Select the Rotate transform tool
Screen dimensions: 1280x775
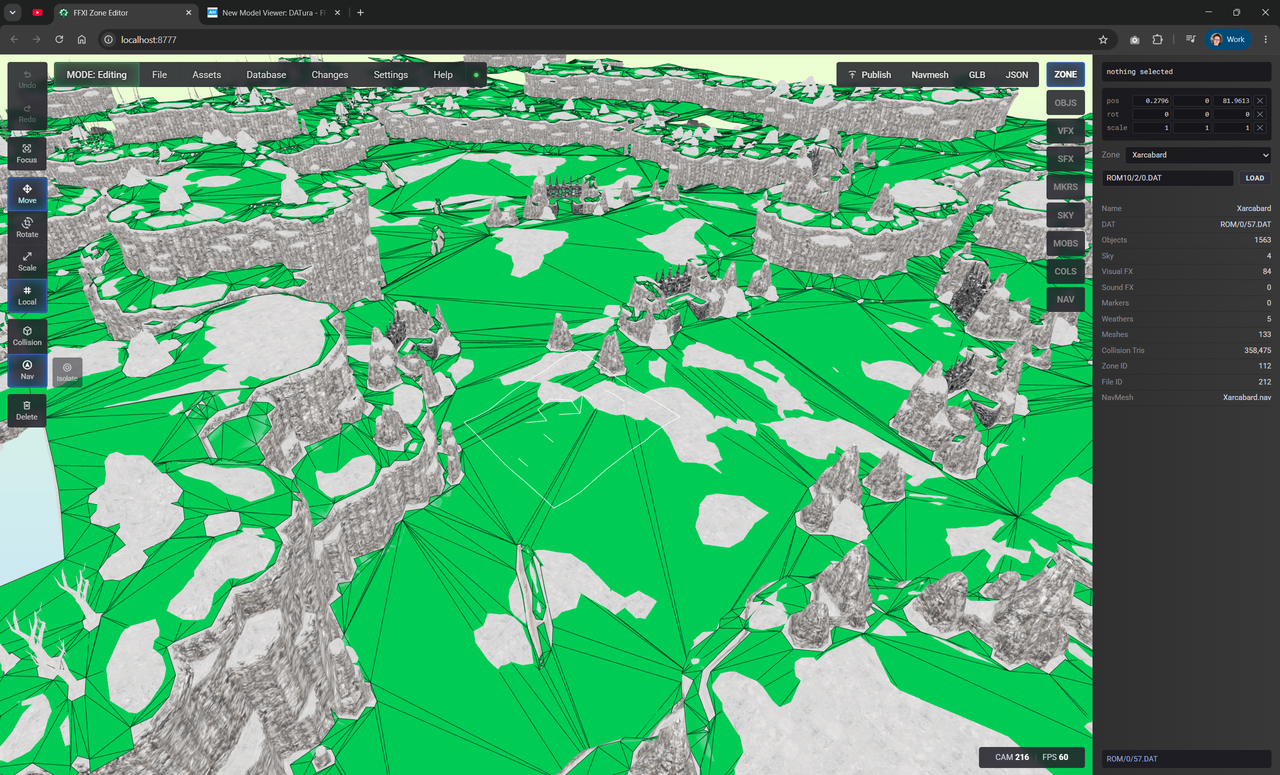coord(27,228)
